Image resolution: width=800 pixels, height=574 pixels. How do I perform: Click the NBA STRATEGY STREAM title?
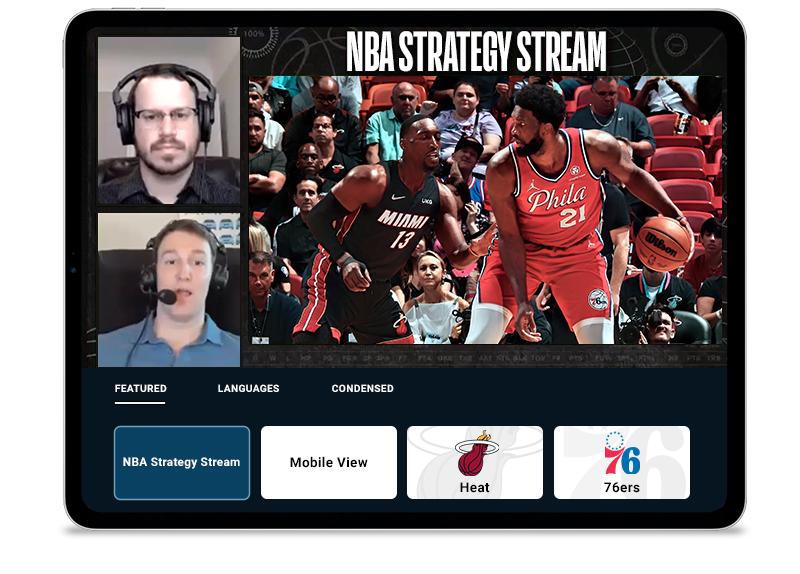pyautogui.click(x=476, y=52)
